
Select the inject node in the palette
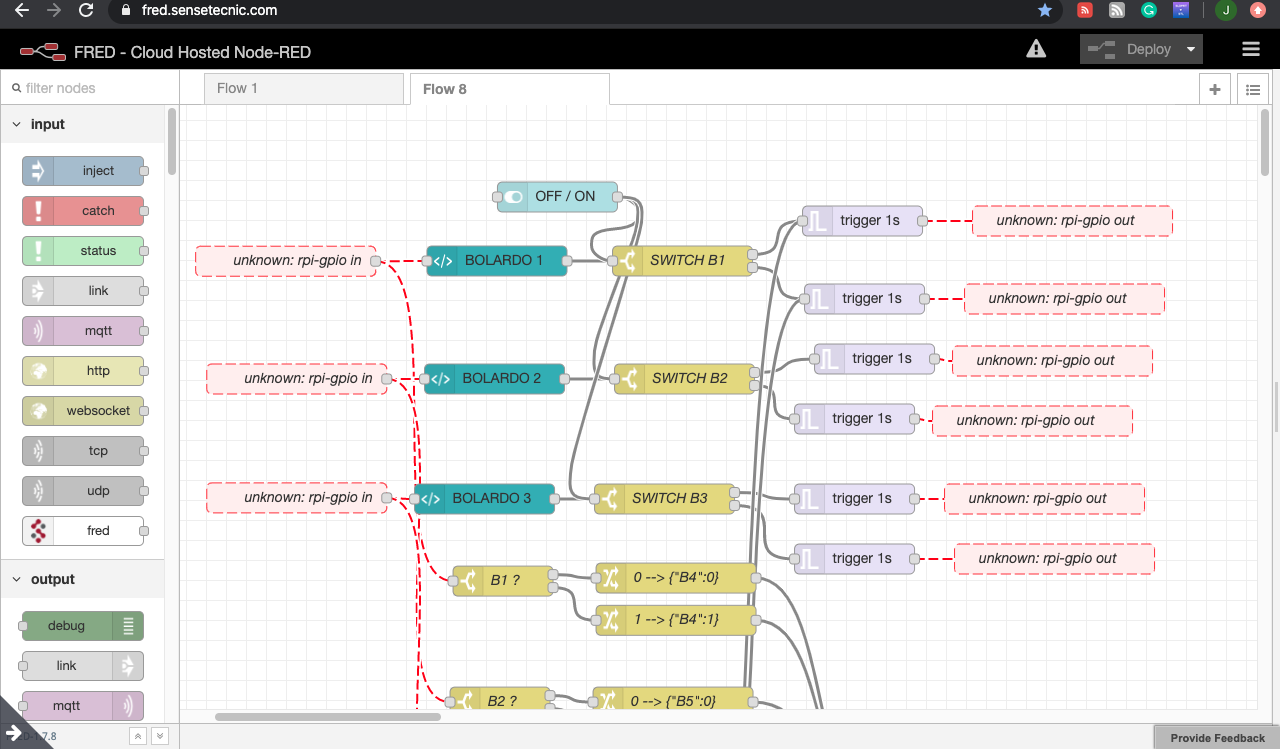[x=84, y=170]
